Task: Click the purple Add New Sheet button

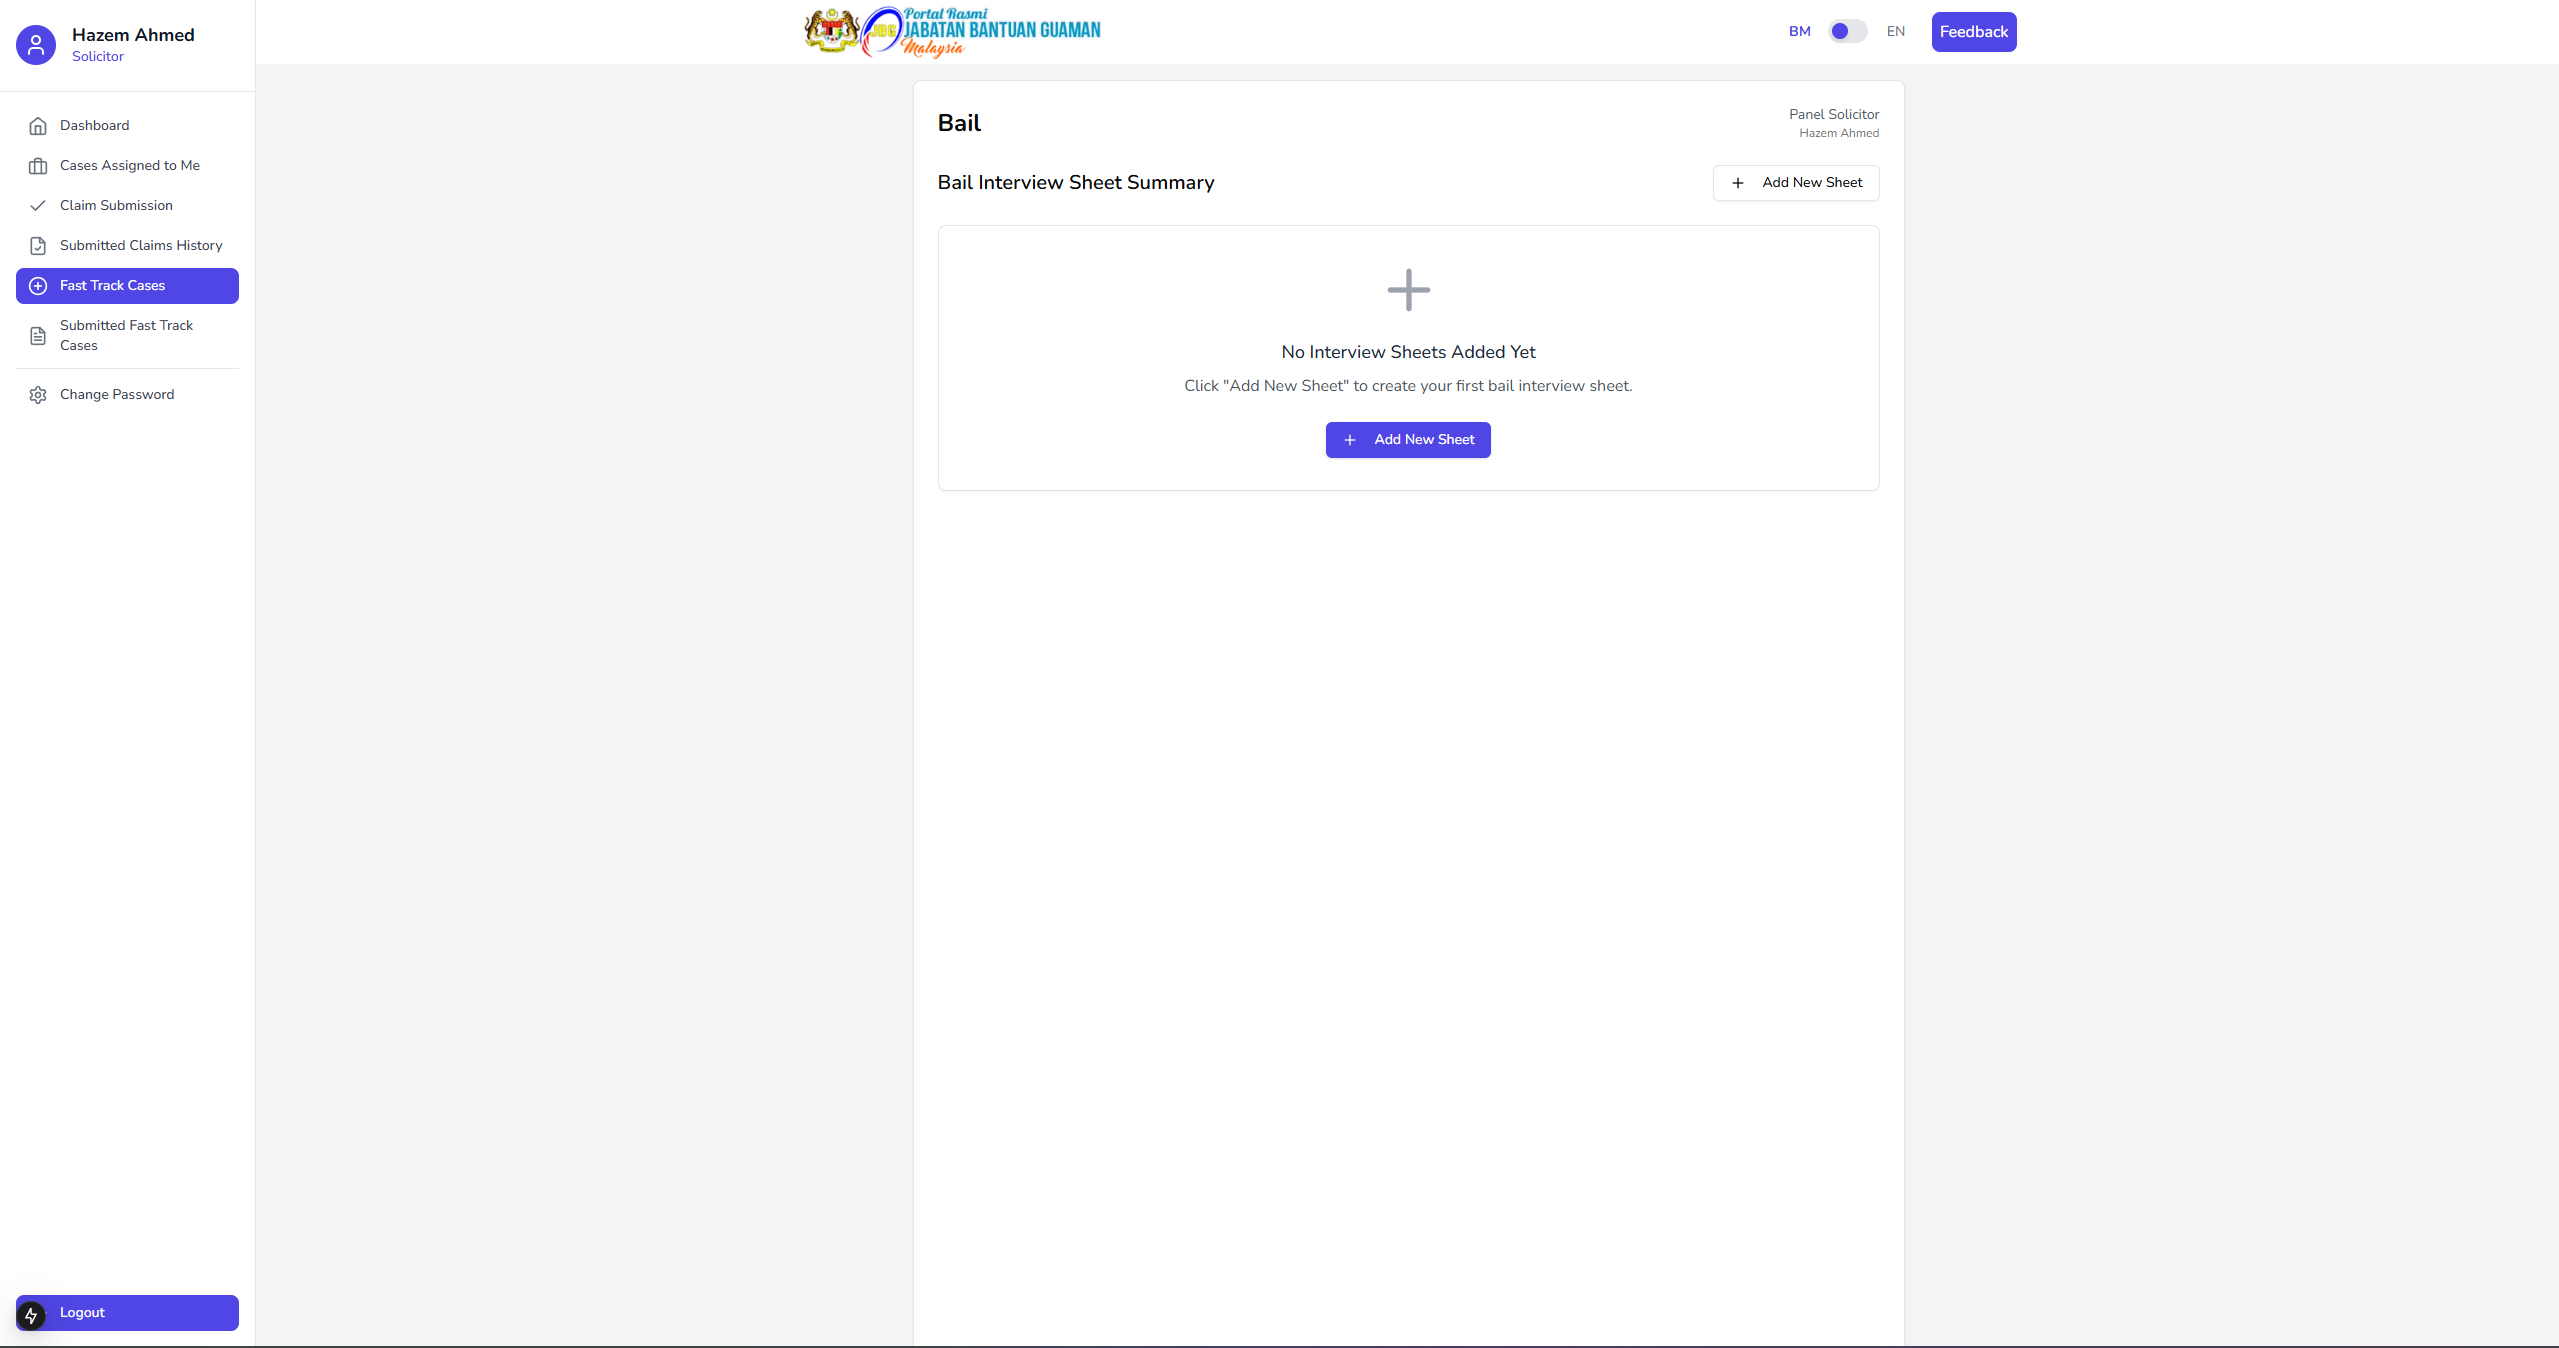Action: click(x=1408, y=440)
